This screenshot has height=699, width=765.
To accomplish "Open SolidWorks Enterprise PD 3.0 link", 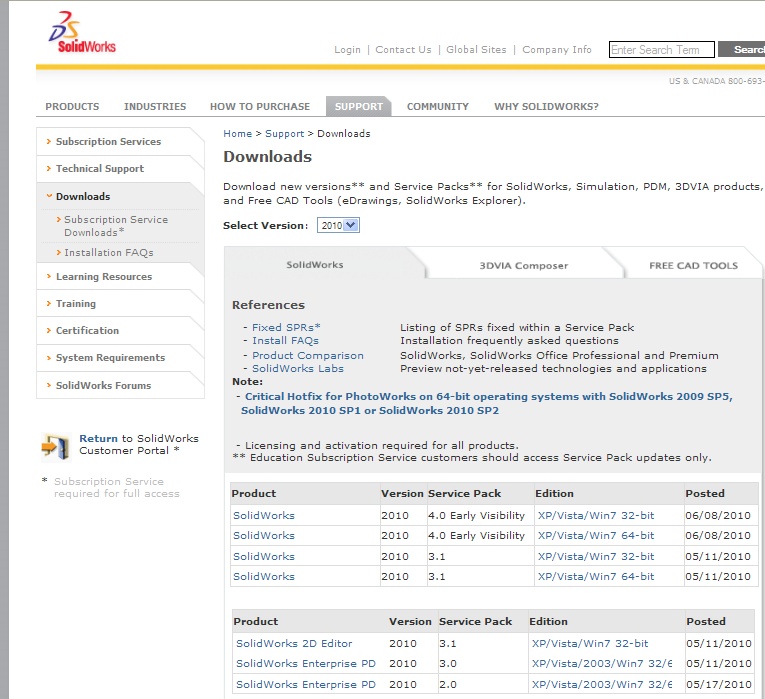I will coord(306,663).
